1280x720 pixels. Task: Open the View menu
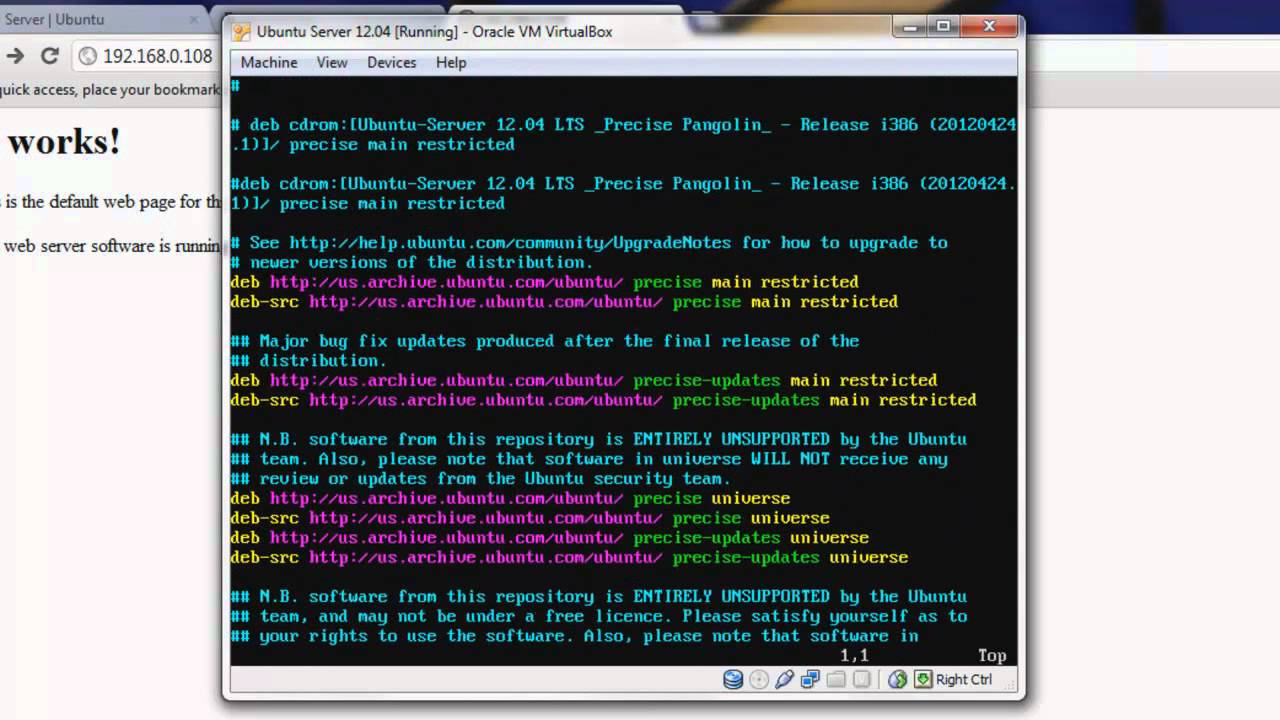(332, 62)
